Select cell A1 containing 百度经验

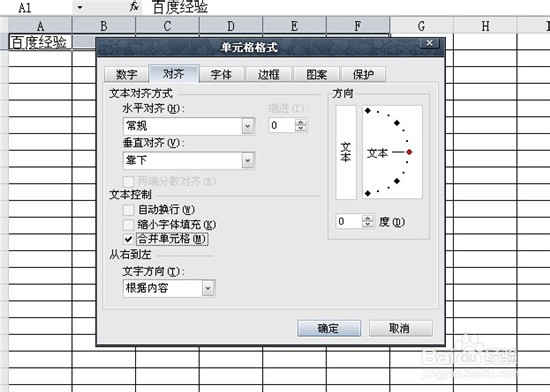(x=40, y=42)
